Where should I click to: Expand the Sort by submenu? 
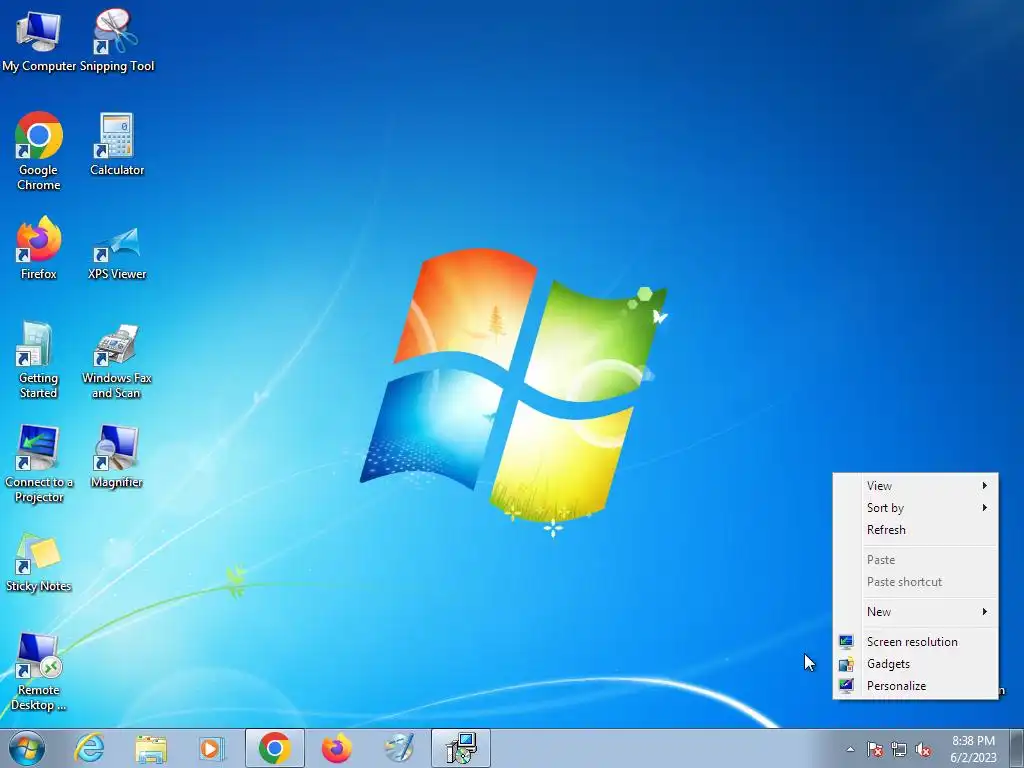[916, 508]
